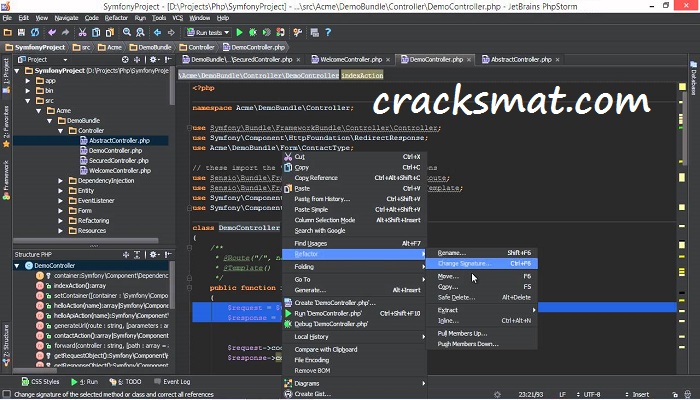700x400 pixels.
Task: Click the Cut scissors toolbar icon
Action: point(82,32)
